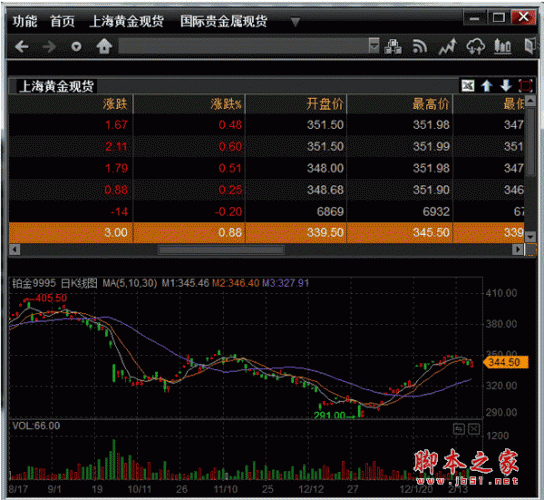Open the RSS feed toolbar icon
544x500 pixels.
[420, 46]
